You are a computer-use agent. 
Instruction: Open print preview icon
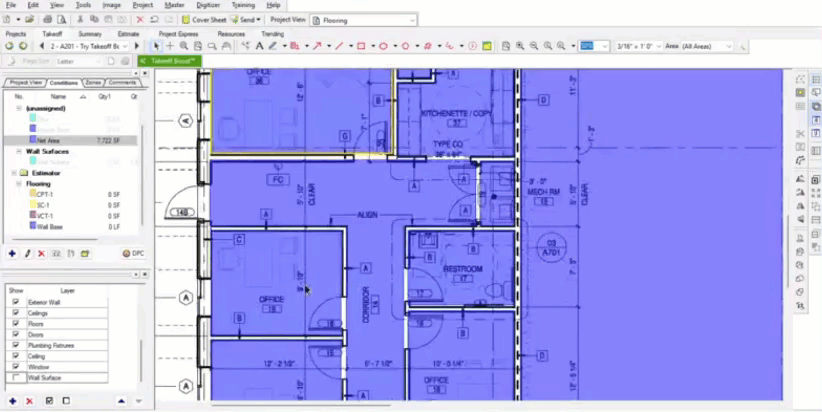pos(61,20)
